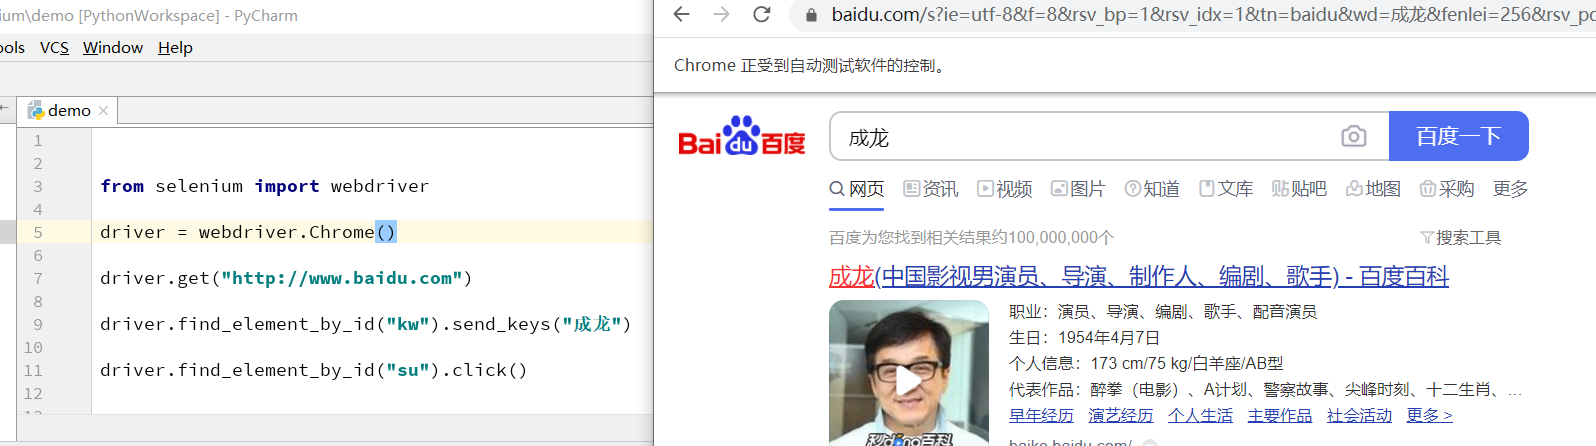Click the 'driver = webdriver.Chrome()' code line
Viewport: 1596px width, 446px height.
[x=248, y=232]
